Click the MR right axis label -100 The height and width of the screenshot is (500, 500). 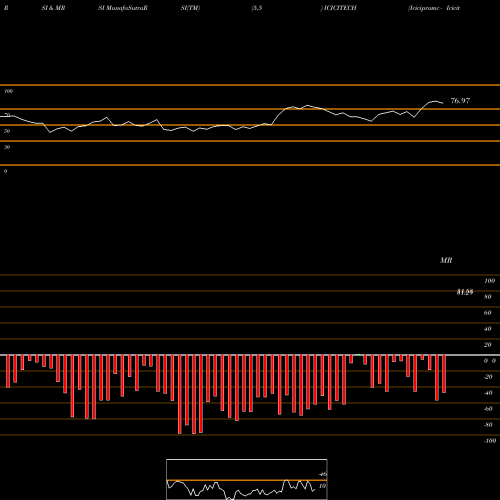490,441
